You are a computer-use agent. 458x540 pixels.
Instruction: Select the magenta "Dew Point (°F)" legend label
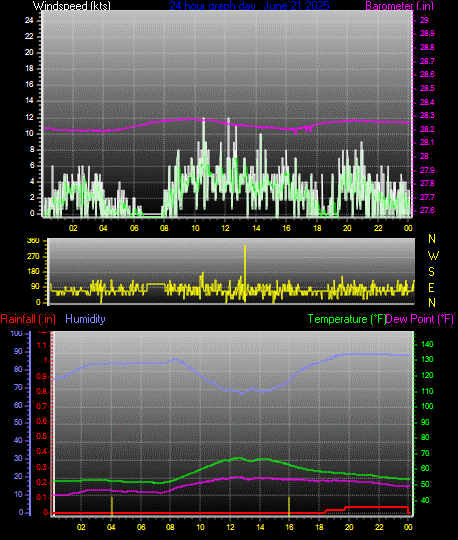click(419, 319)
